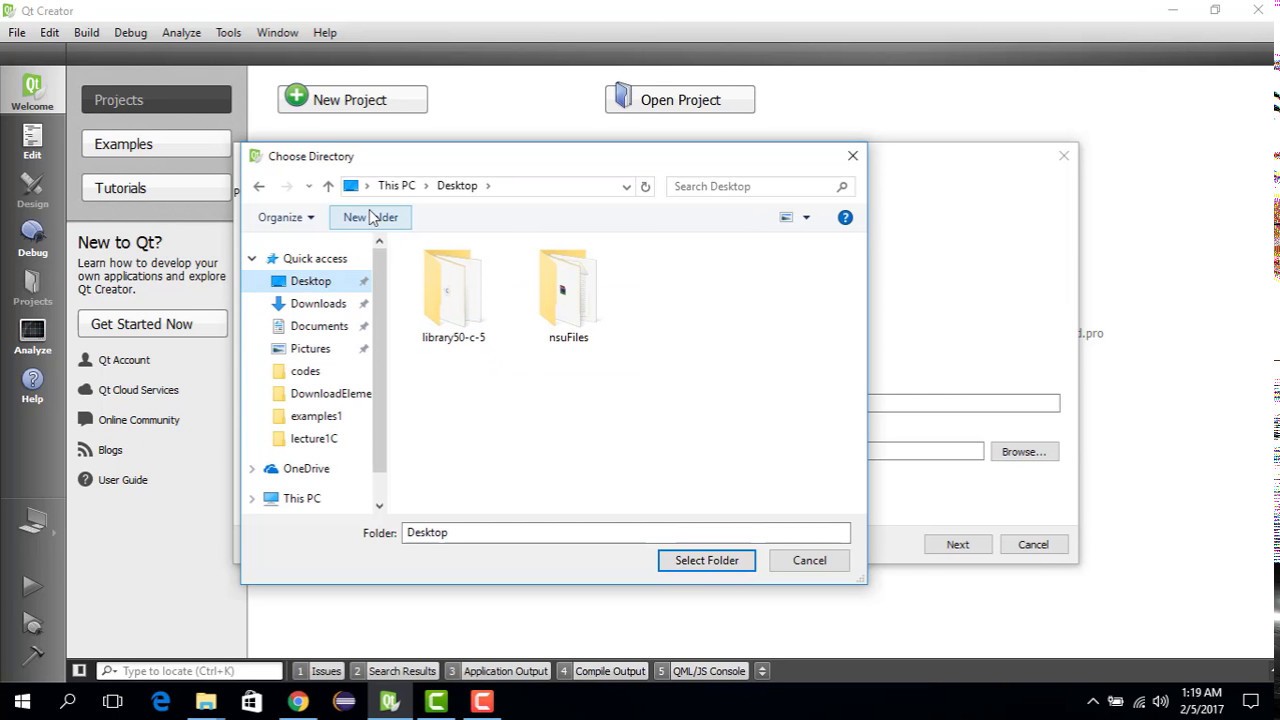This screenshot has width=1280, height=720.
Task: Select lecture1C folder in navigation pane
Action: tap(314, 438)
